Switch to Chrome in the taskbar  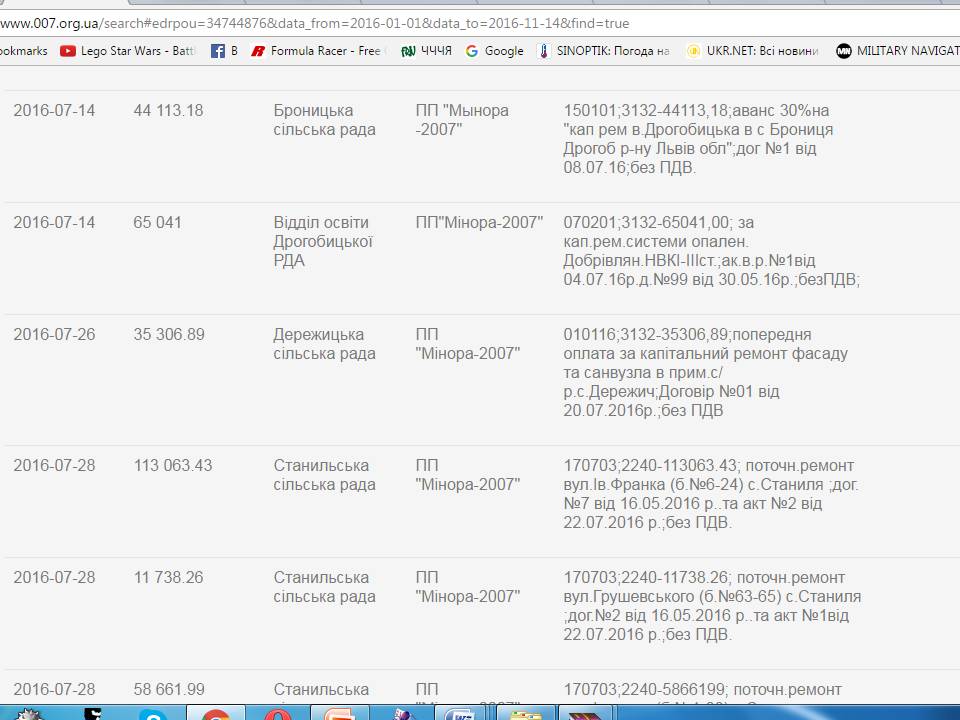point(216,712)
